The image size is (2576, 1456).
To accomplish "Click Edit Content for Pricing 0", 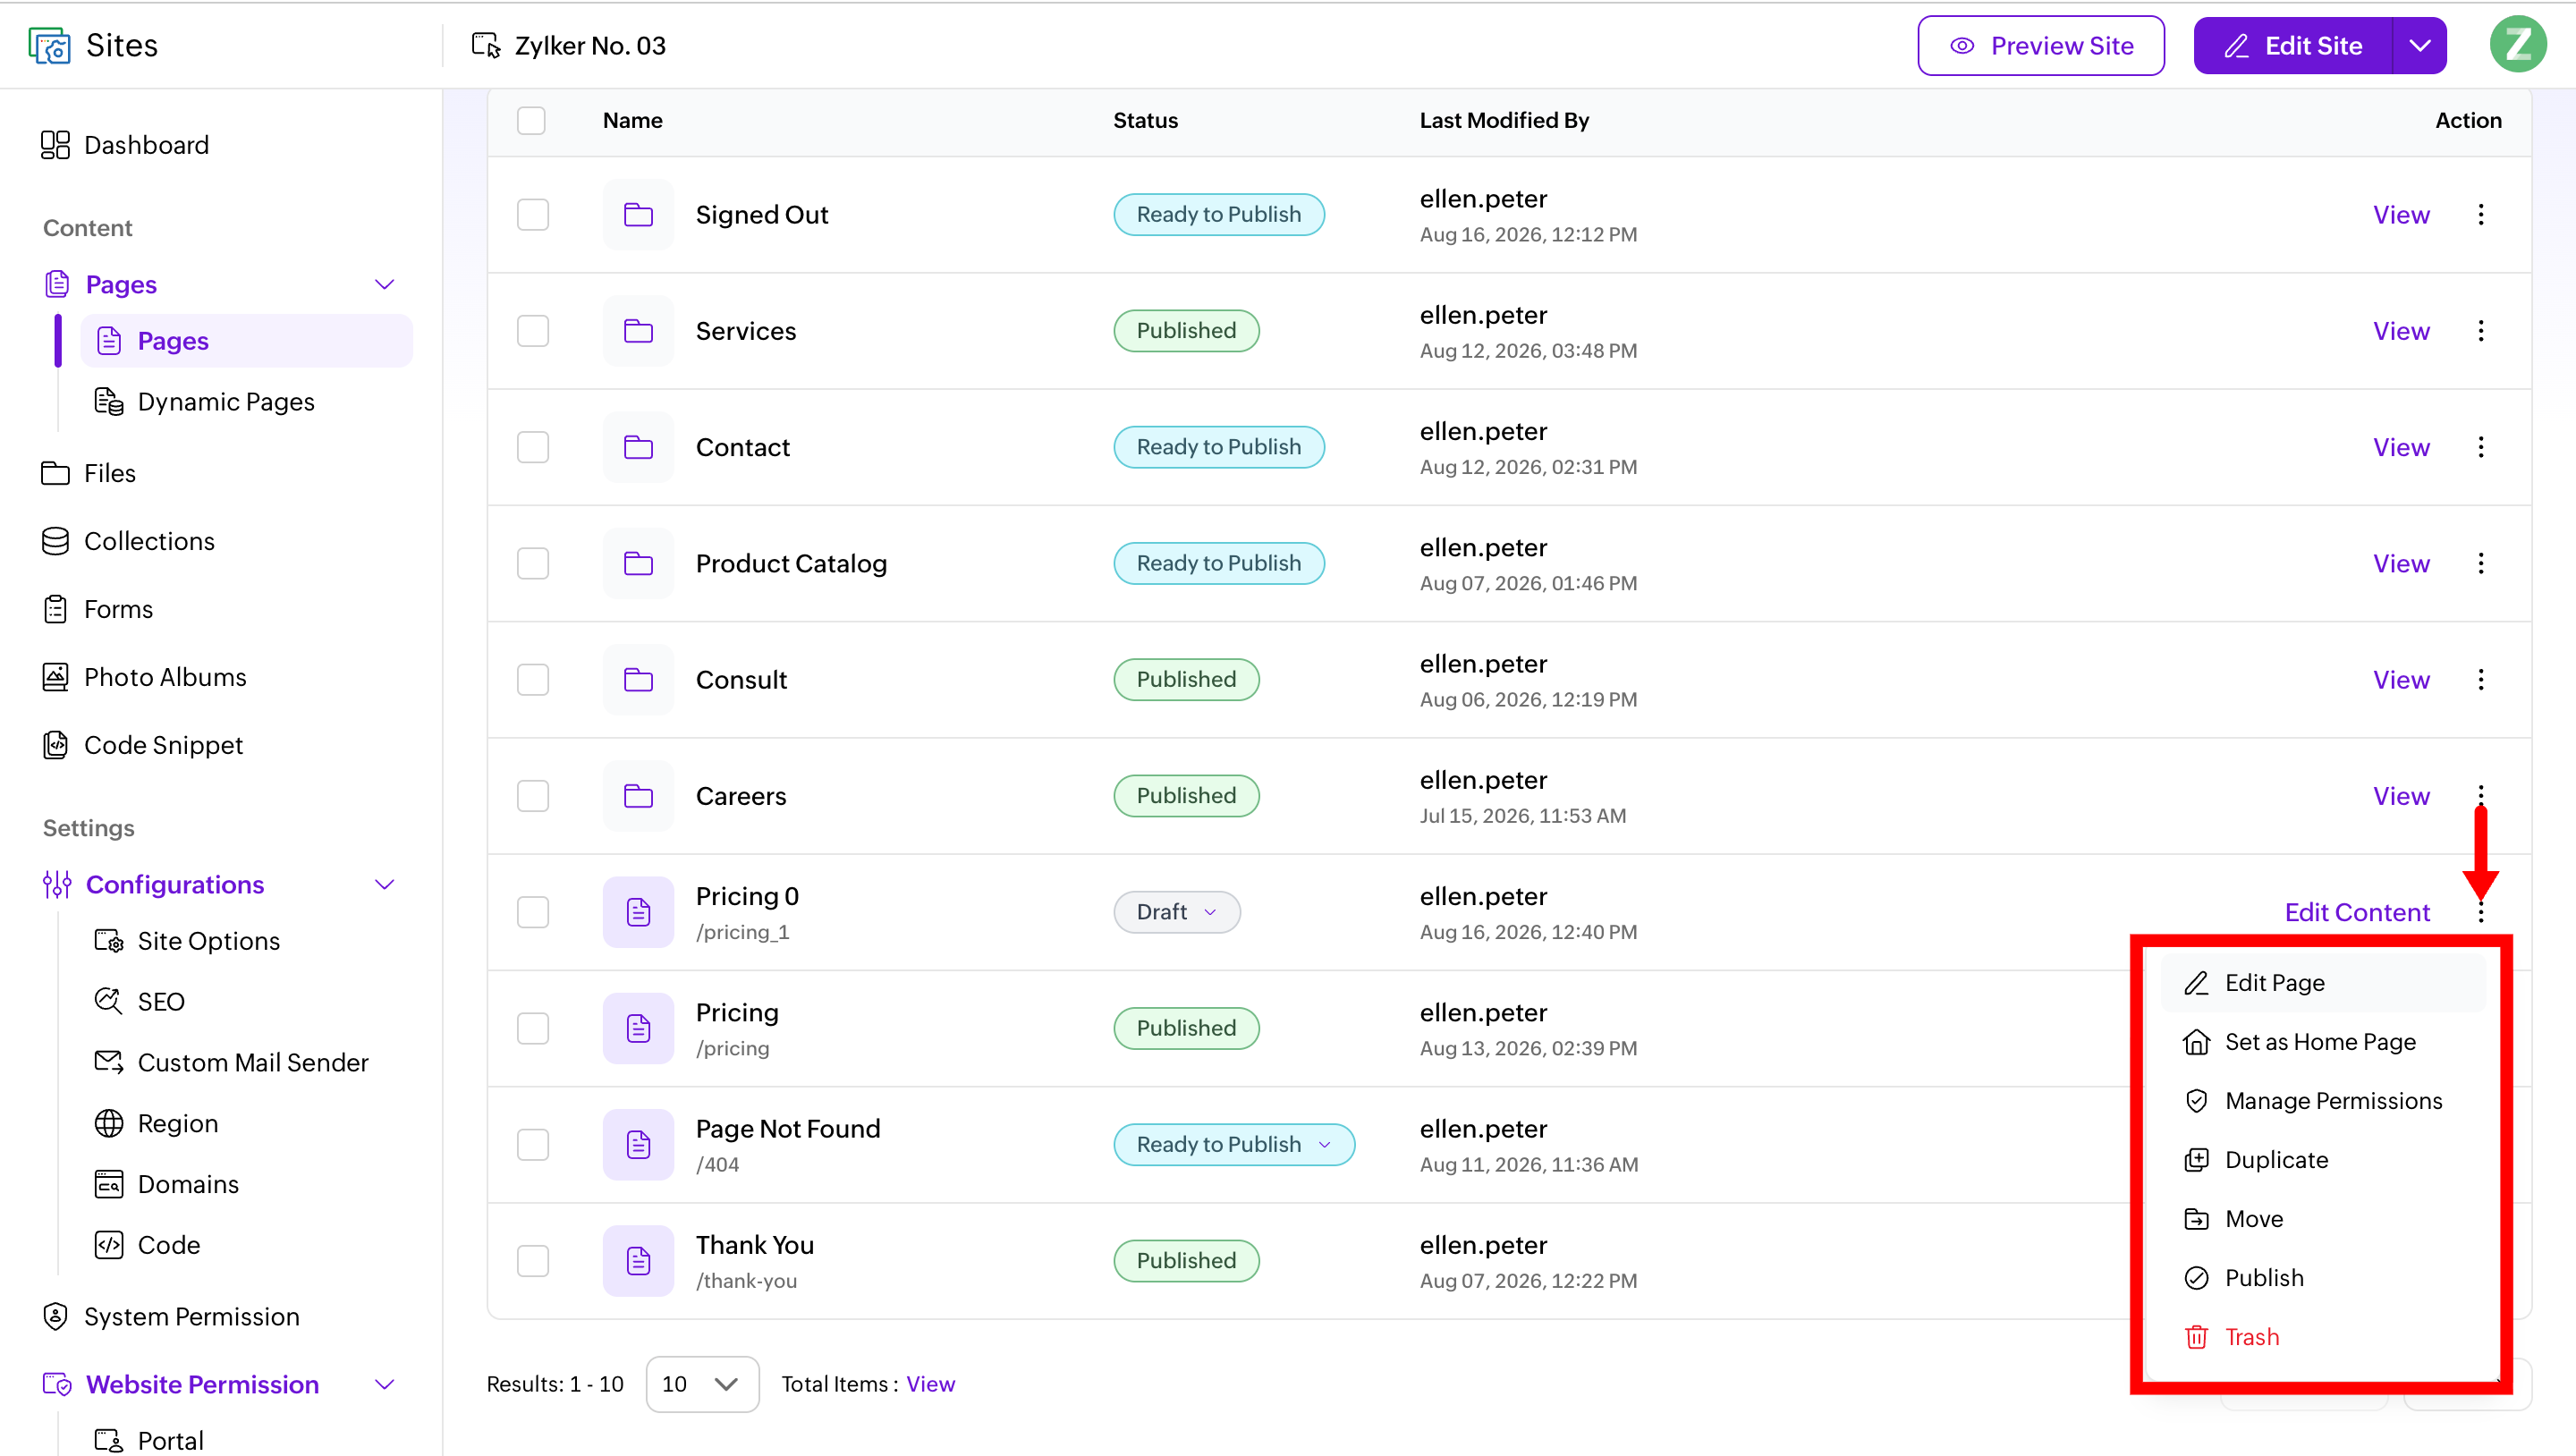I will 2357,912.
